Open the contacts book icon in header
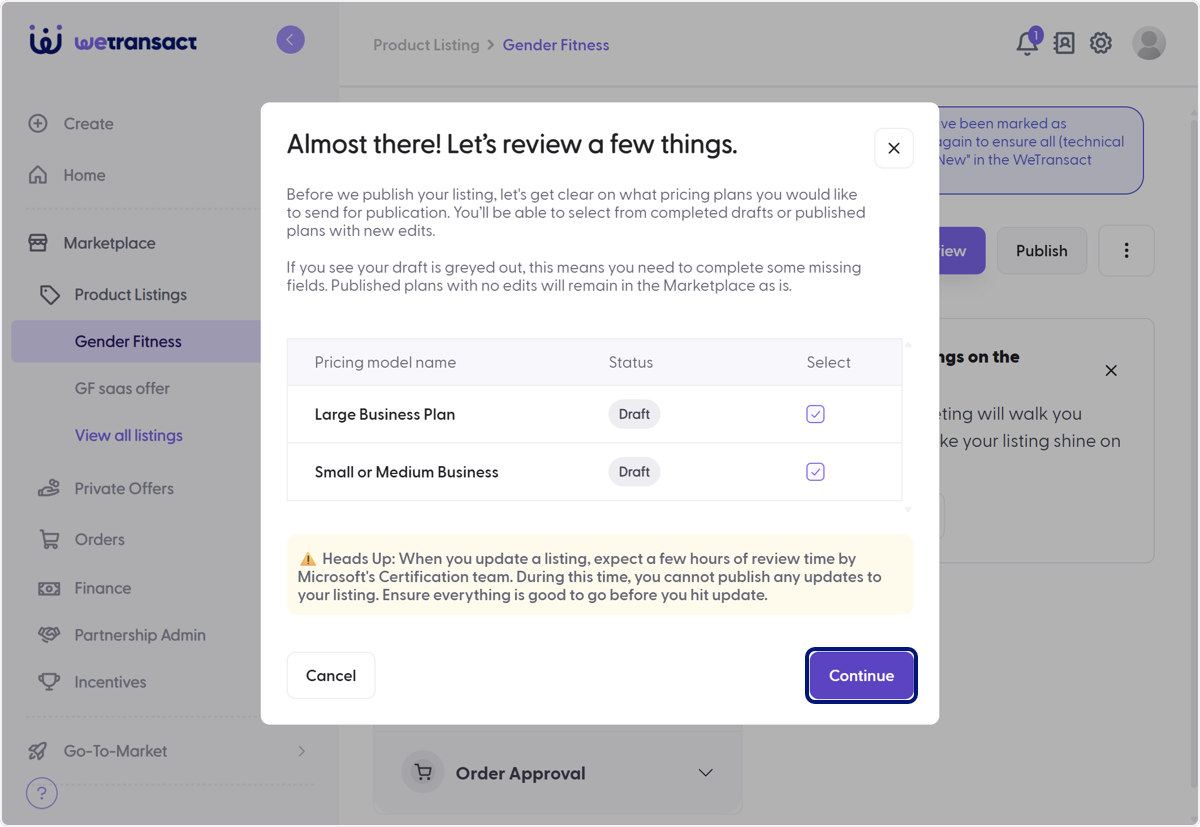 [x=1064, y=43]
